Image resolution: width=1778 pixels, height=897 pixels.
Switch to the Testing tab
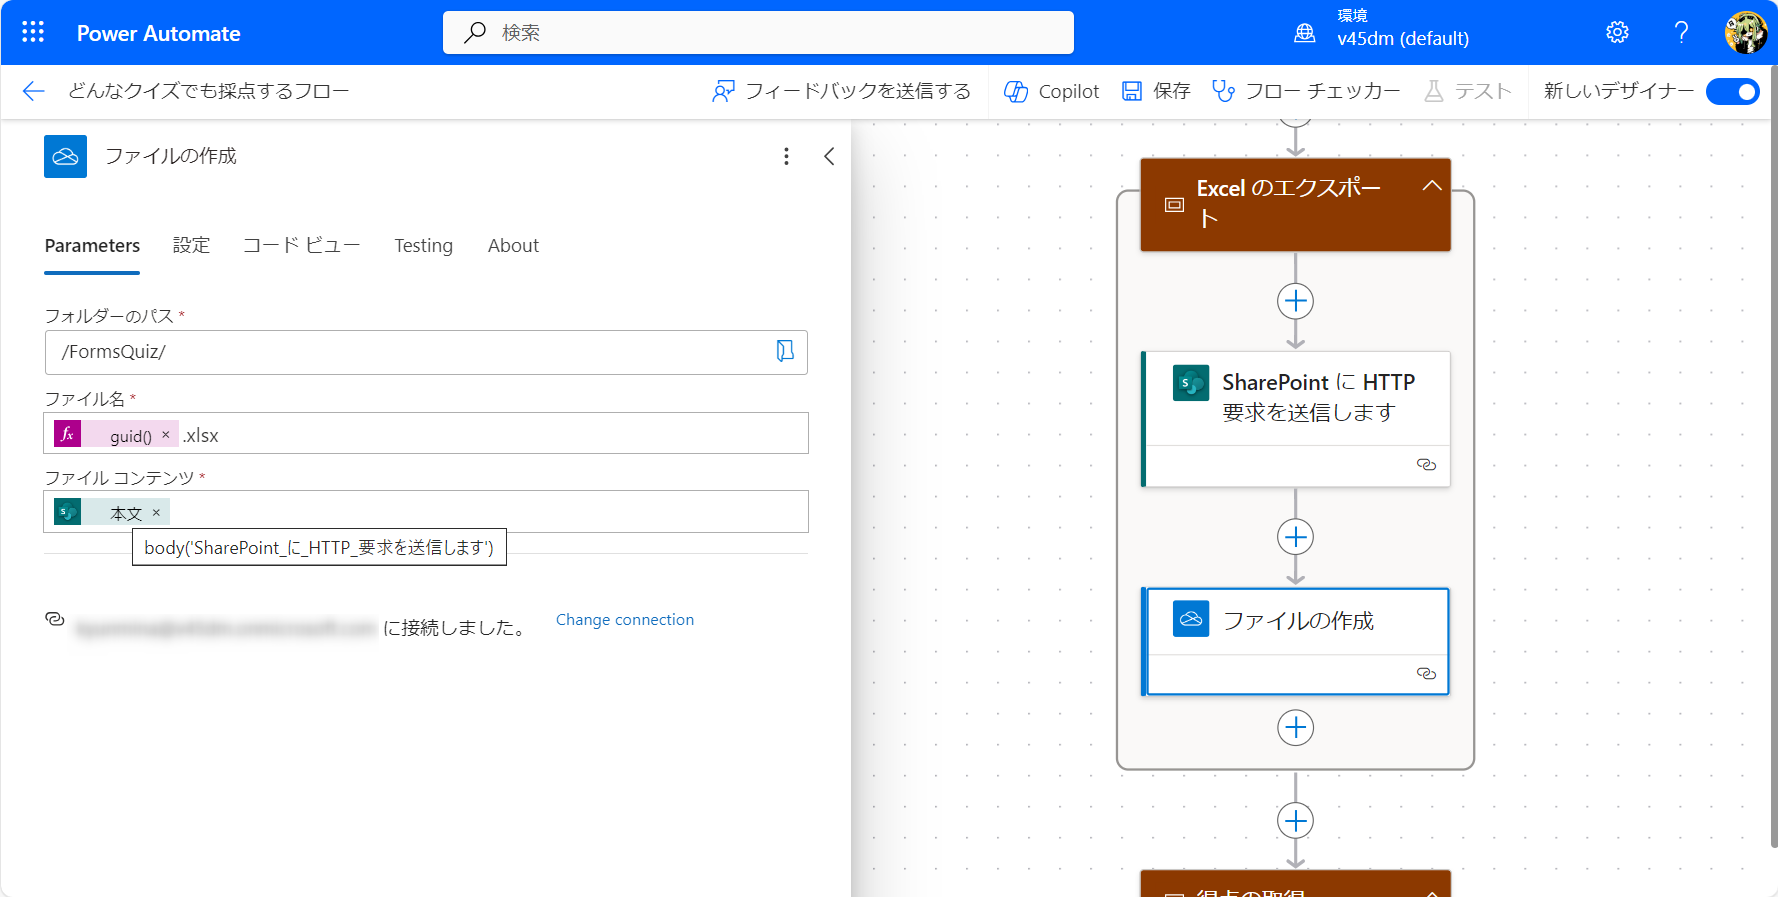click(x=423, y=246)
